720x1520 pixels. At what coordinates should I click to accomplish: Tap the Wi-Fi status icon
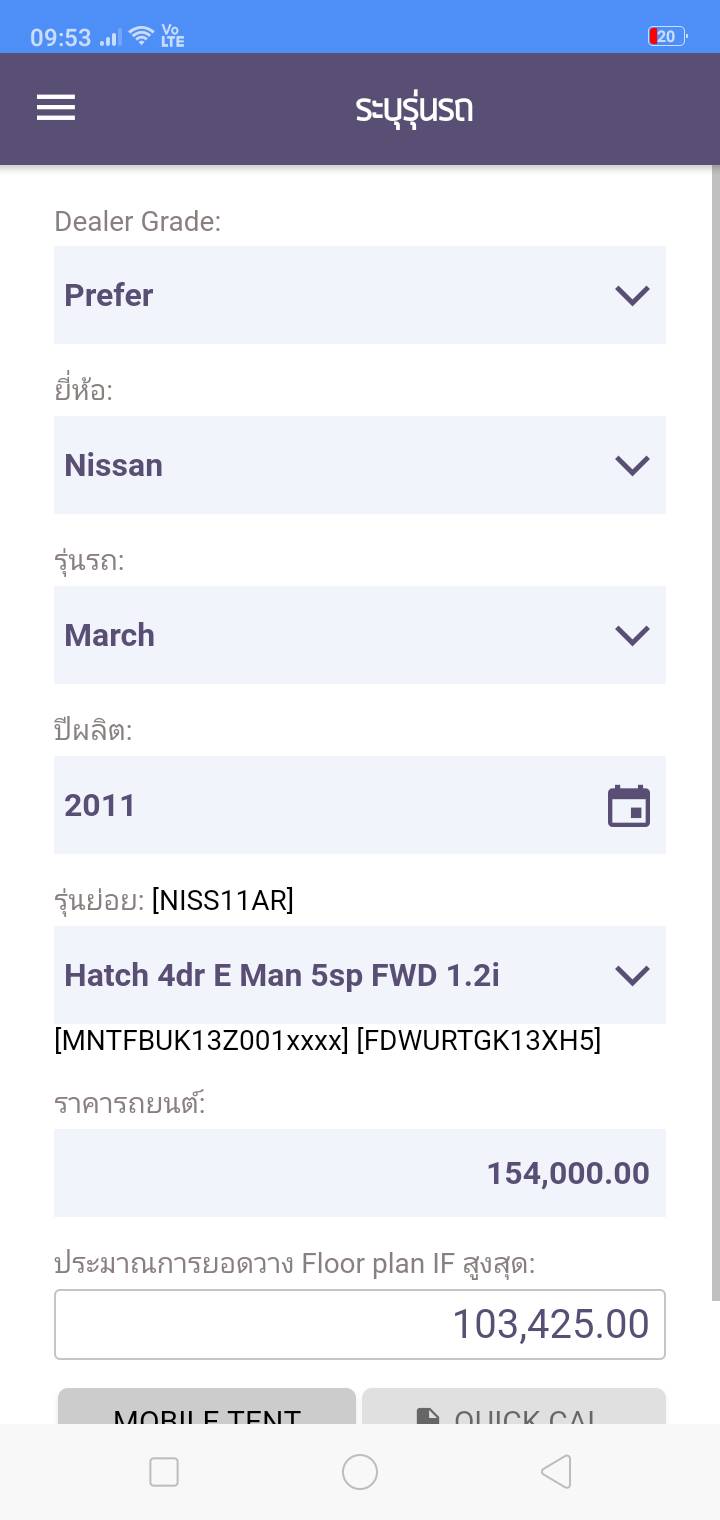pos(141,37)
